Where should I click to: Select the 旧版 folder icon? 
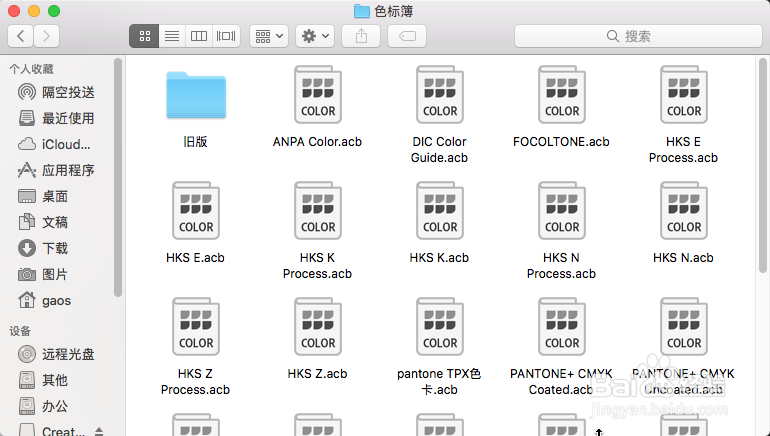(x=196, y=95)
